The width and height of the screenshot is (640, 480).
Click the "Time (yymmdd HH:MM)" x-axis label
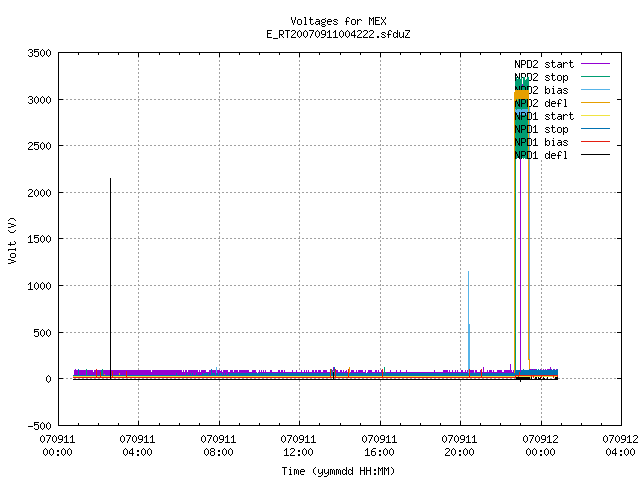338,471
